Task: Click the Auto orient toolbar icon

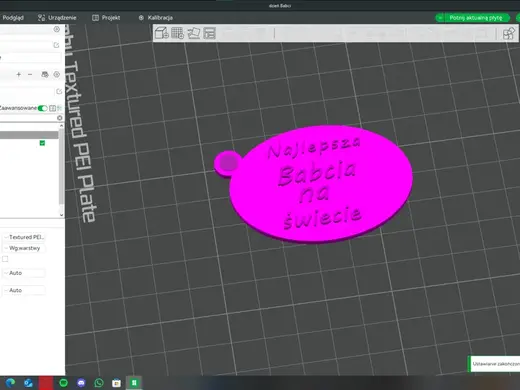Action: point(193,33)
